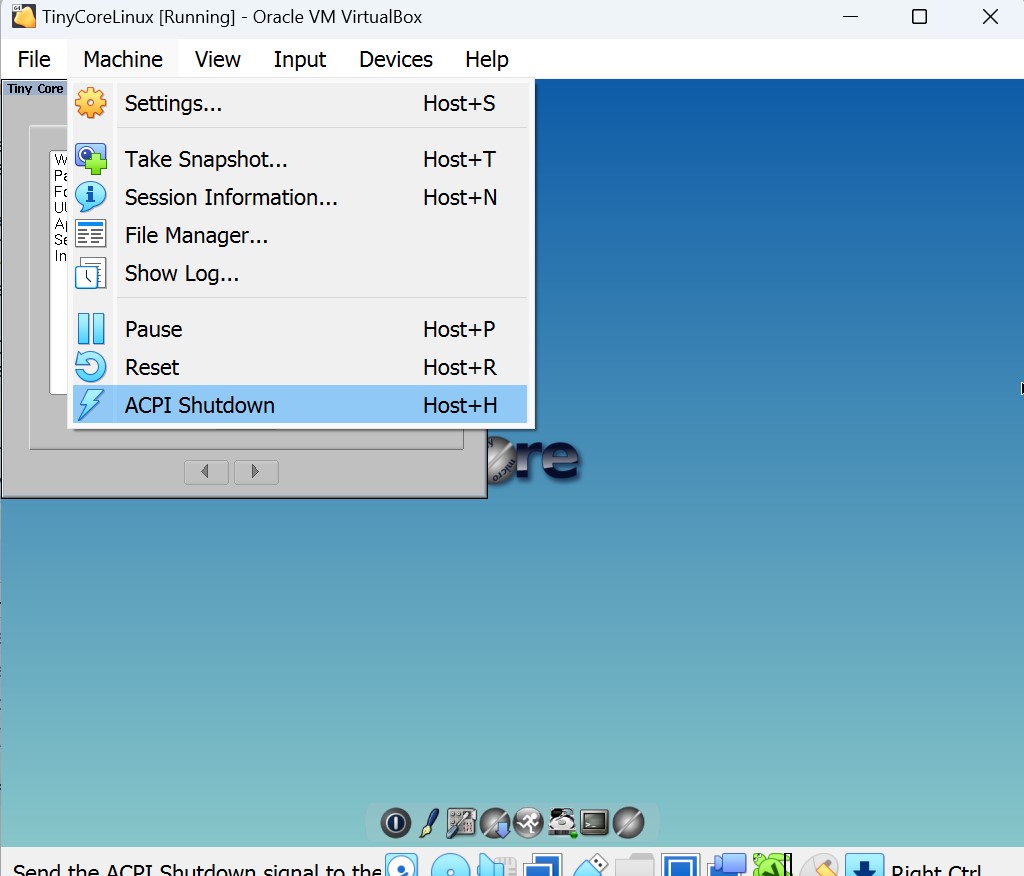Click the Tiny Core window title bar

click(x=35, y=88)
